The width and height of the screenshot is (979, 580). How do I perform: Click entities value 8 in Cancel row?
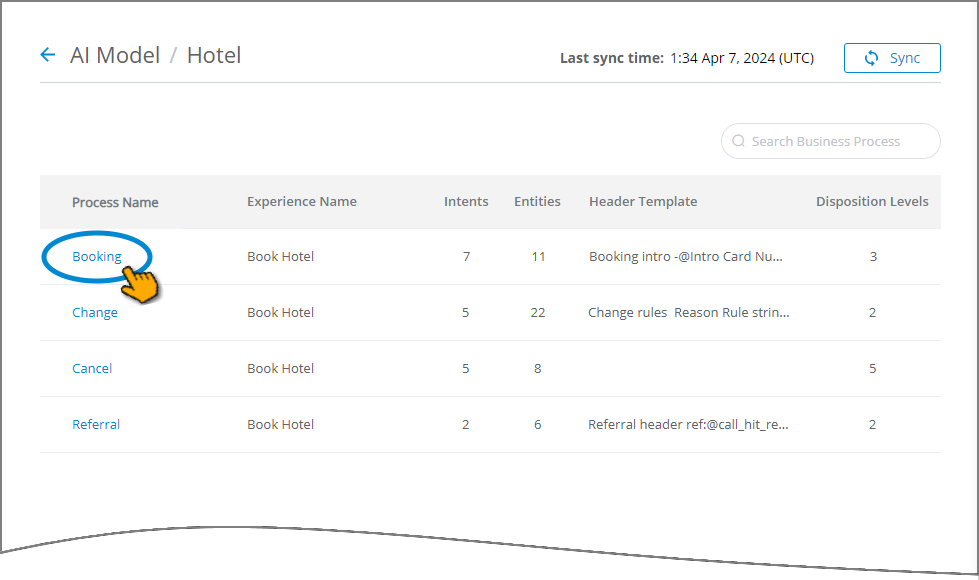coord(538,368)
